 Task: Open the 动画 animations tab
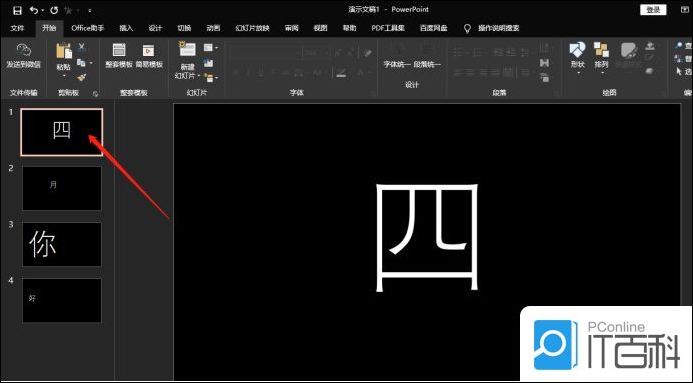pos(213,28)
